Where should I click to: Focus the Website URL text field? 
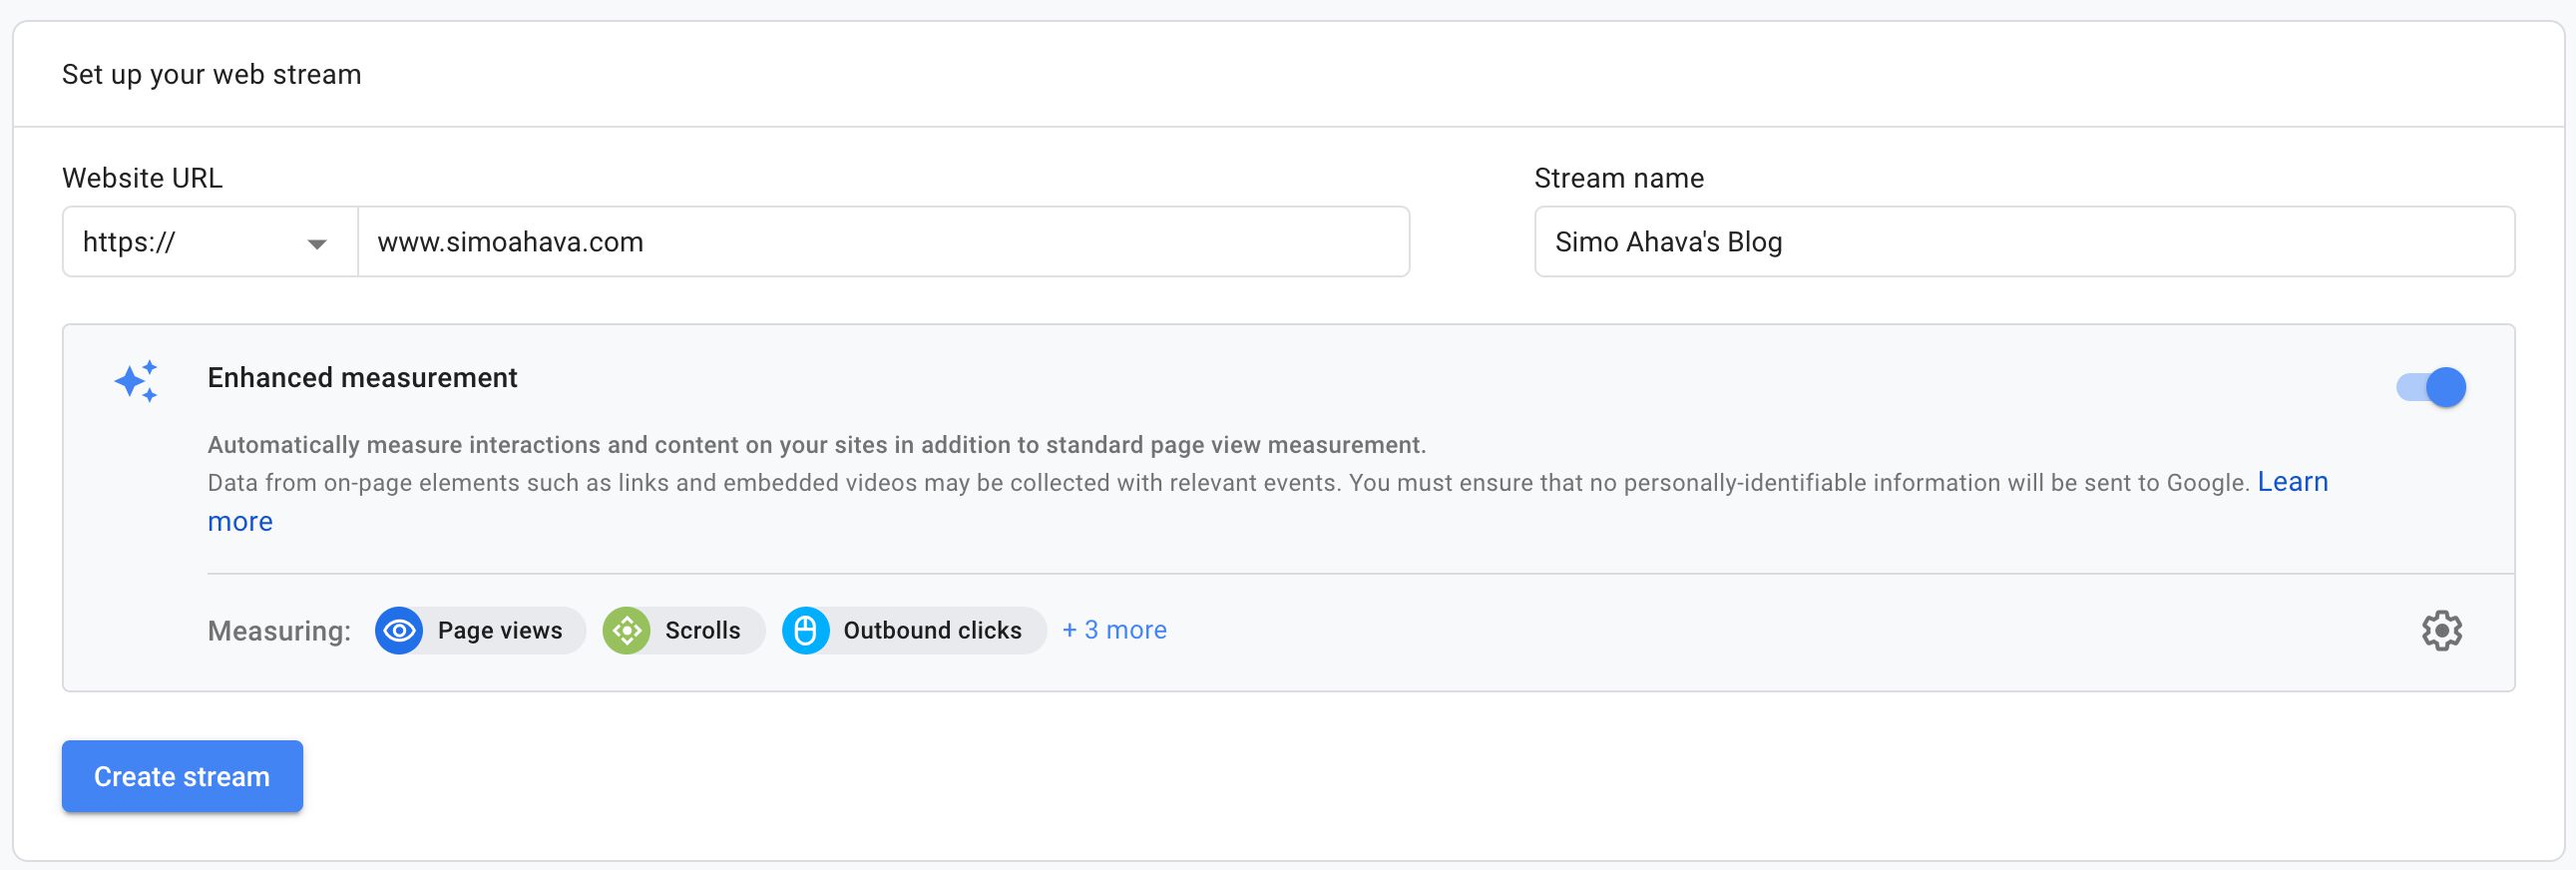pyautogui.click(x=883, y=242)
